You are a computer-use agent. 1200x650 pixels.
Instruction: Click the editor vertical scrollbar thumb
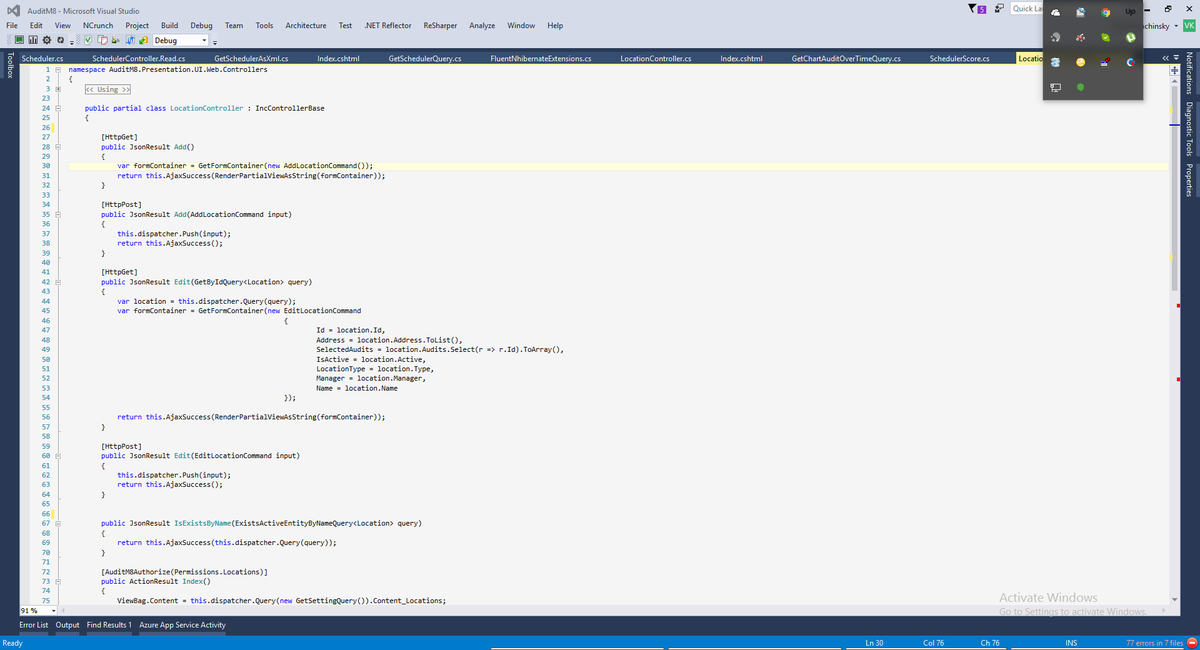(x=1175, y=187)
